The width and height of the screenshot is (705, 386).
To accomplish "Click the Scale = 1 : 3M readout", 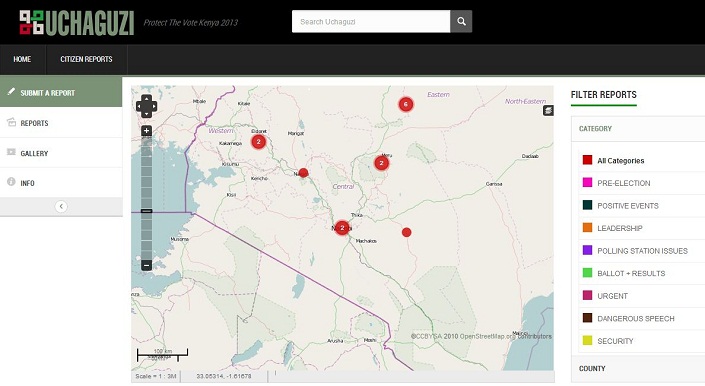I will (x=156, y=376).
